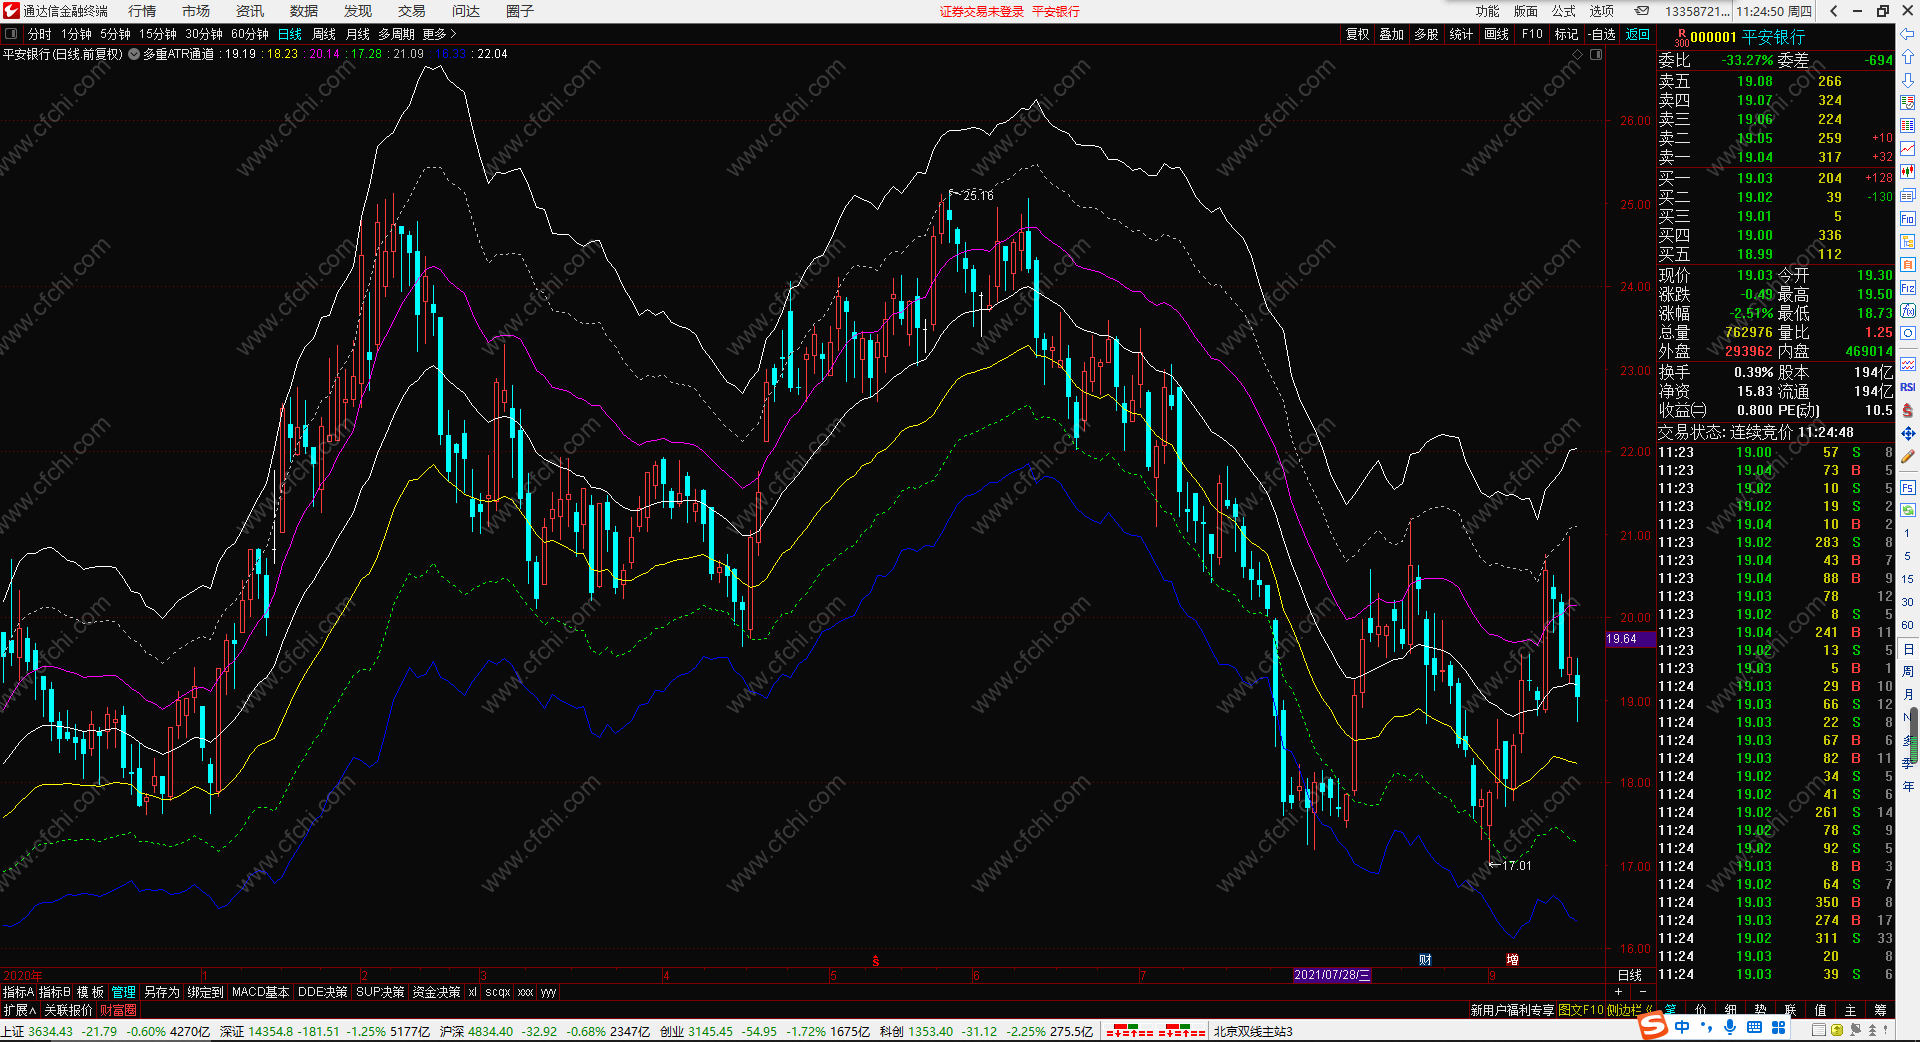Click the 图文F10 link

tap(1580, 1010)
